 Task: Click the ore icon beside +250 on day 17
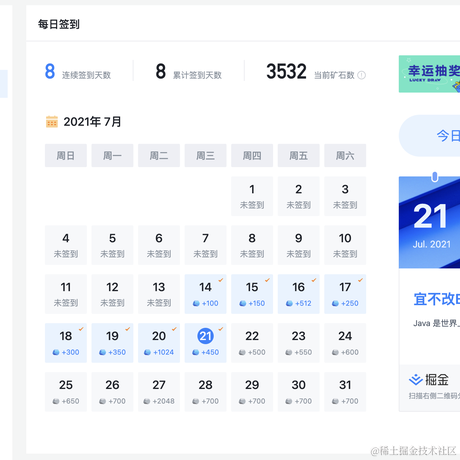tap(335, 303)
